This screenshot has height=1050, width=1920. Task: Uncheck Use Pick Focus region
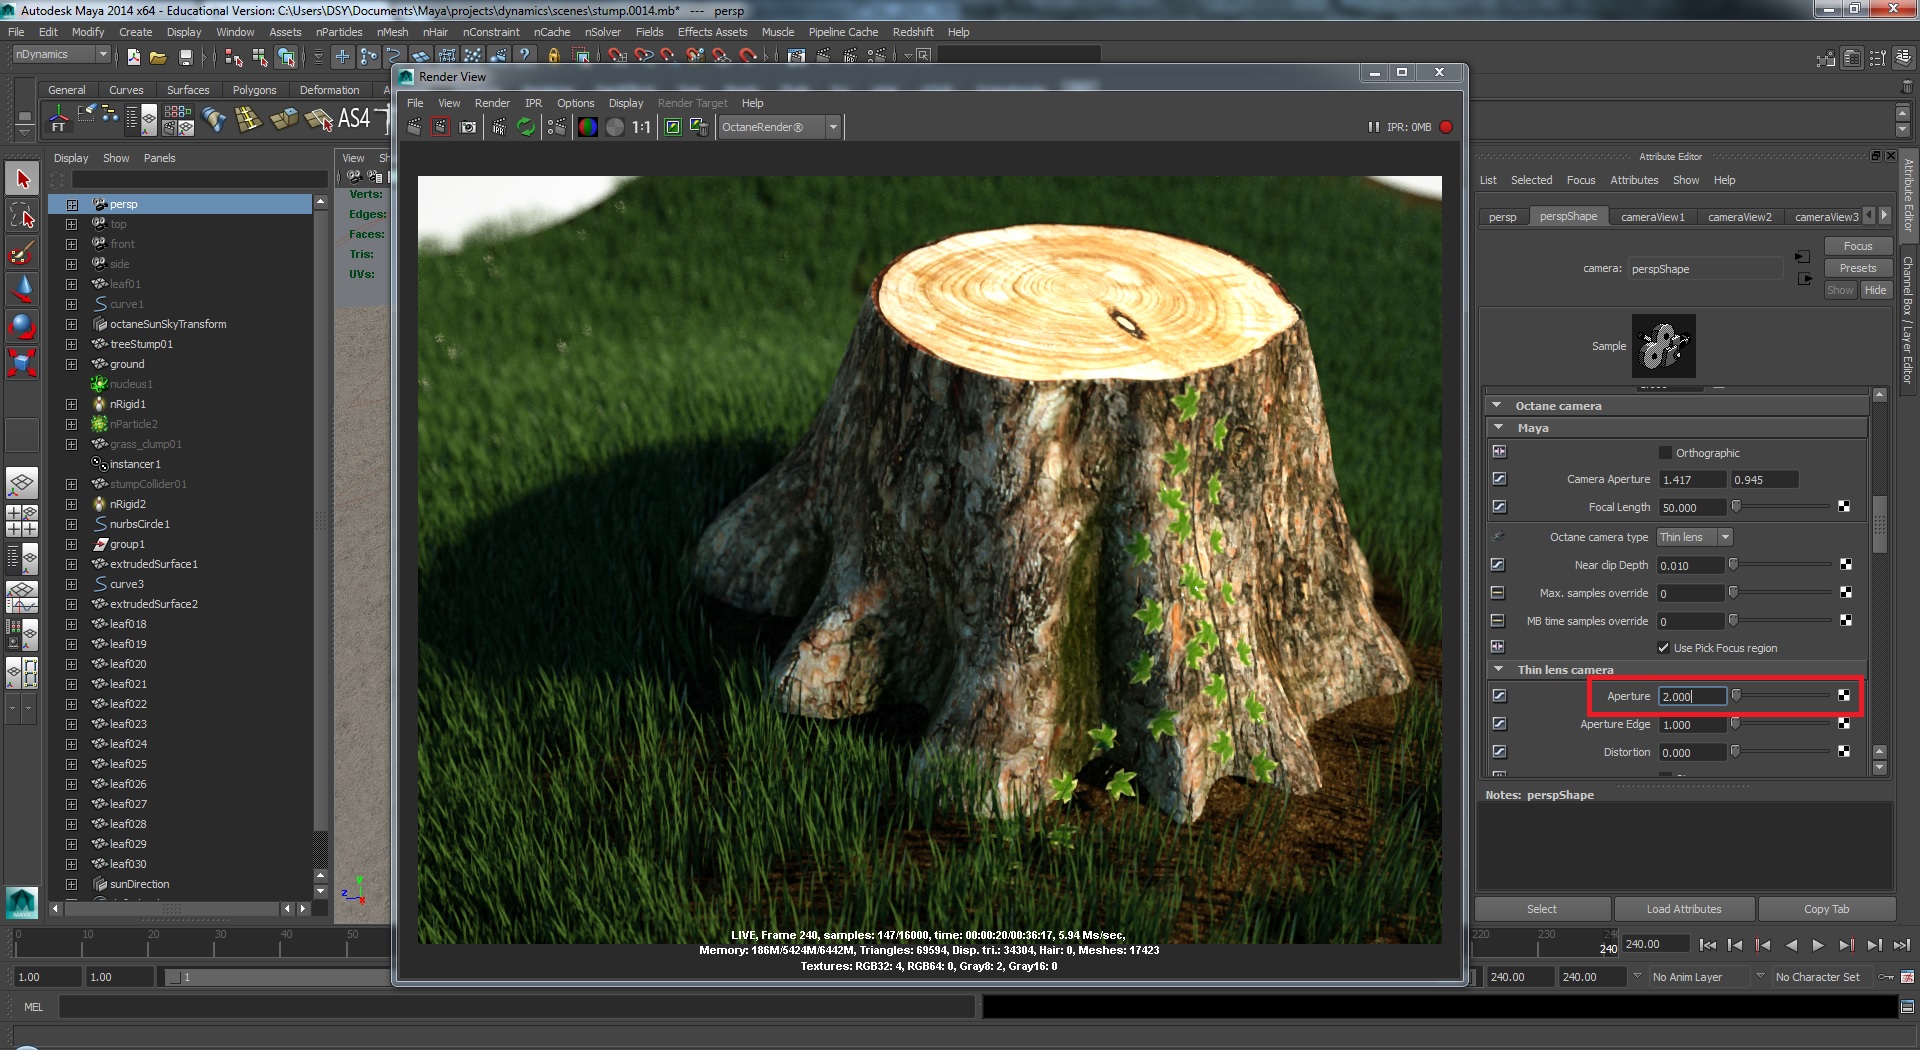1664,648
